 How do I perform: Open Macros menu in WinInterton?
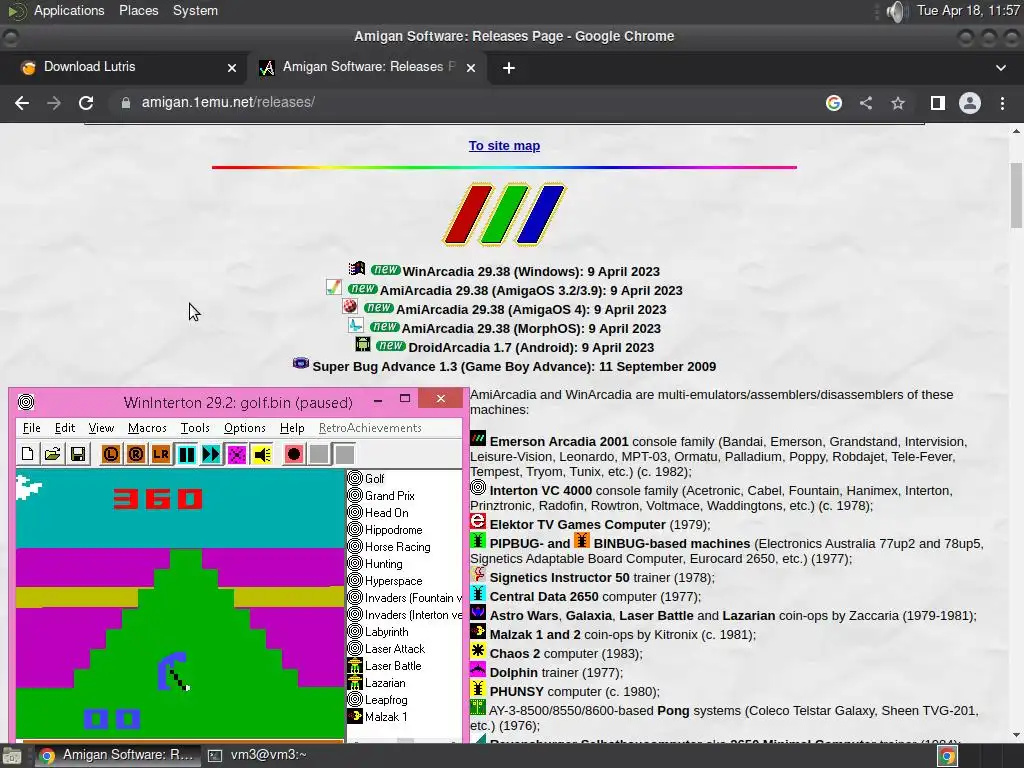(x=147, y=428)
